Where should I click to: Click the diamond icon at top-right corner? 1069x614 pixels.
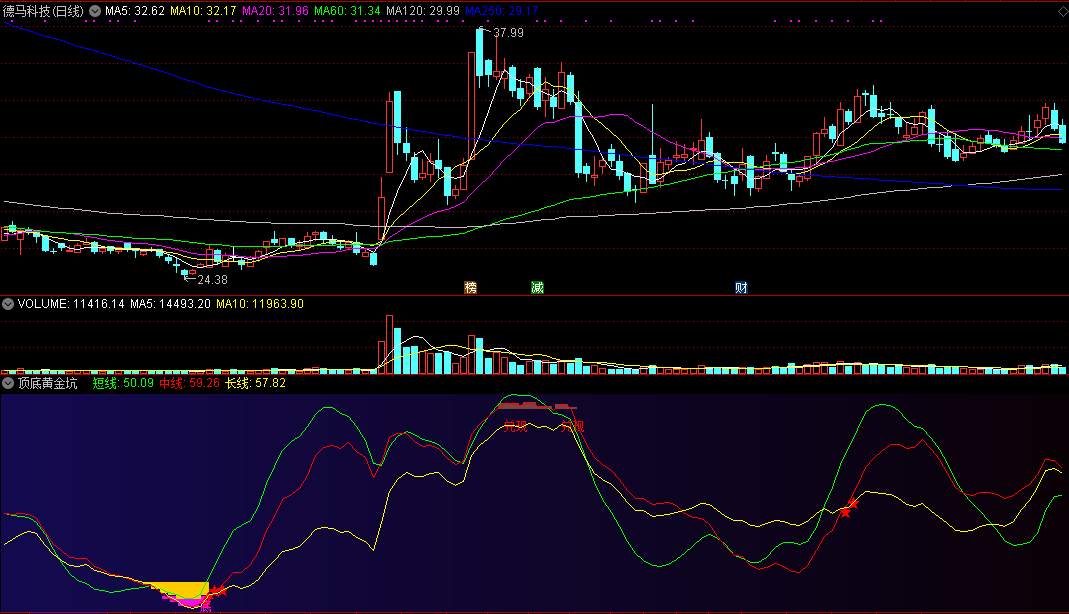(1062, 11)
